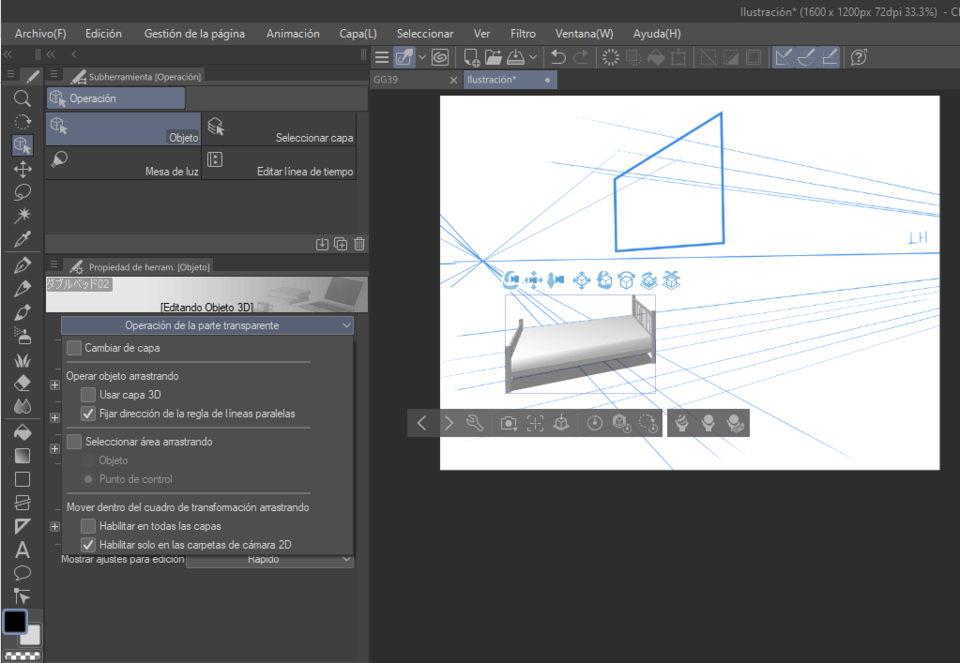Open help question mark icon

pyautogui.click(x=859, y=58)
